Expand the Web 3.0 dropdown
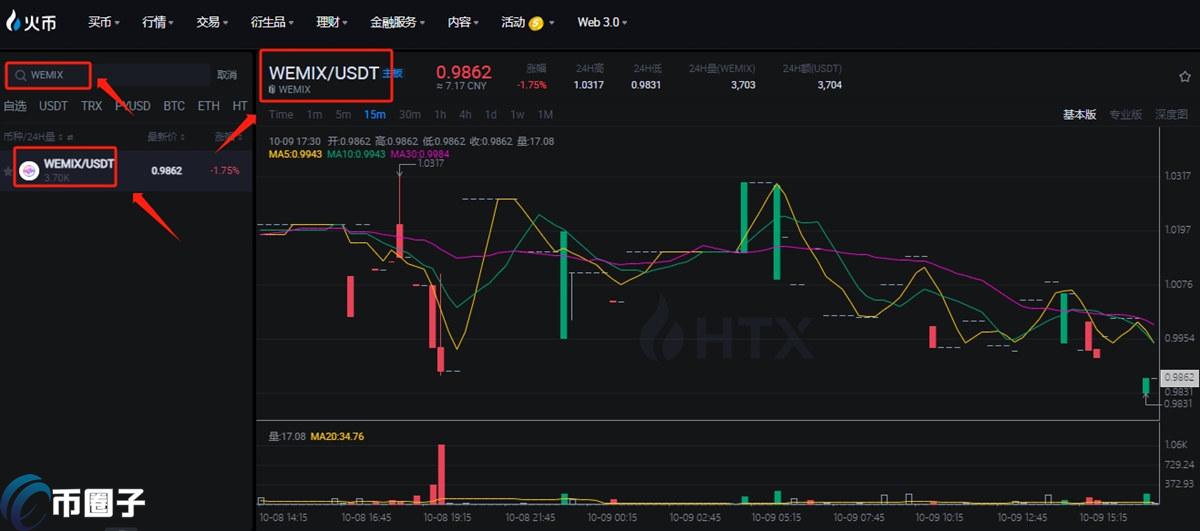This screenshot has width=1200, height=531. 602,22
